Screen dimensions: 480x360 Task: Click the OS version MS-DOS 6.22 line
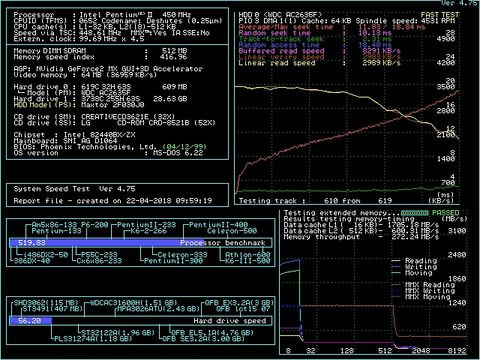coord(108,153)
